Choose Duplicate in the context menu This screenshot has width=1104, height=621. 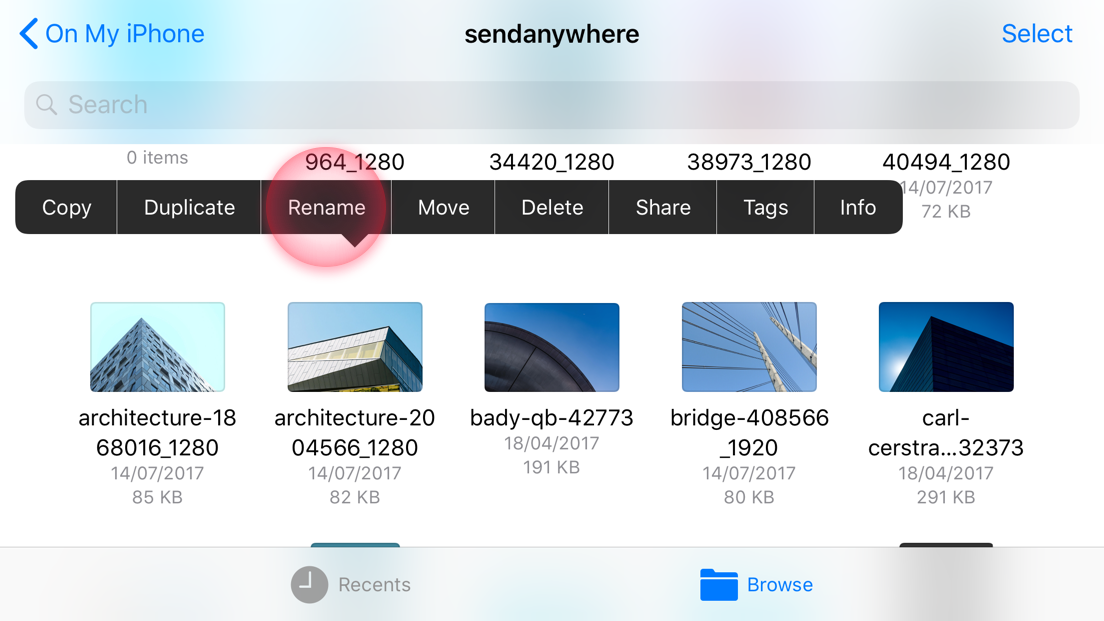click(189, 207)
